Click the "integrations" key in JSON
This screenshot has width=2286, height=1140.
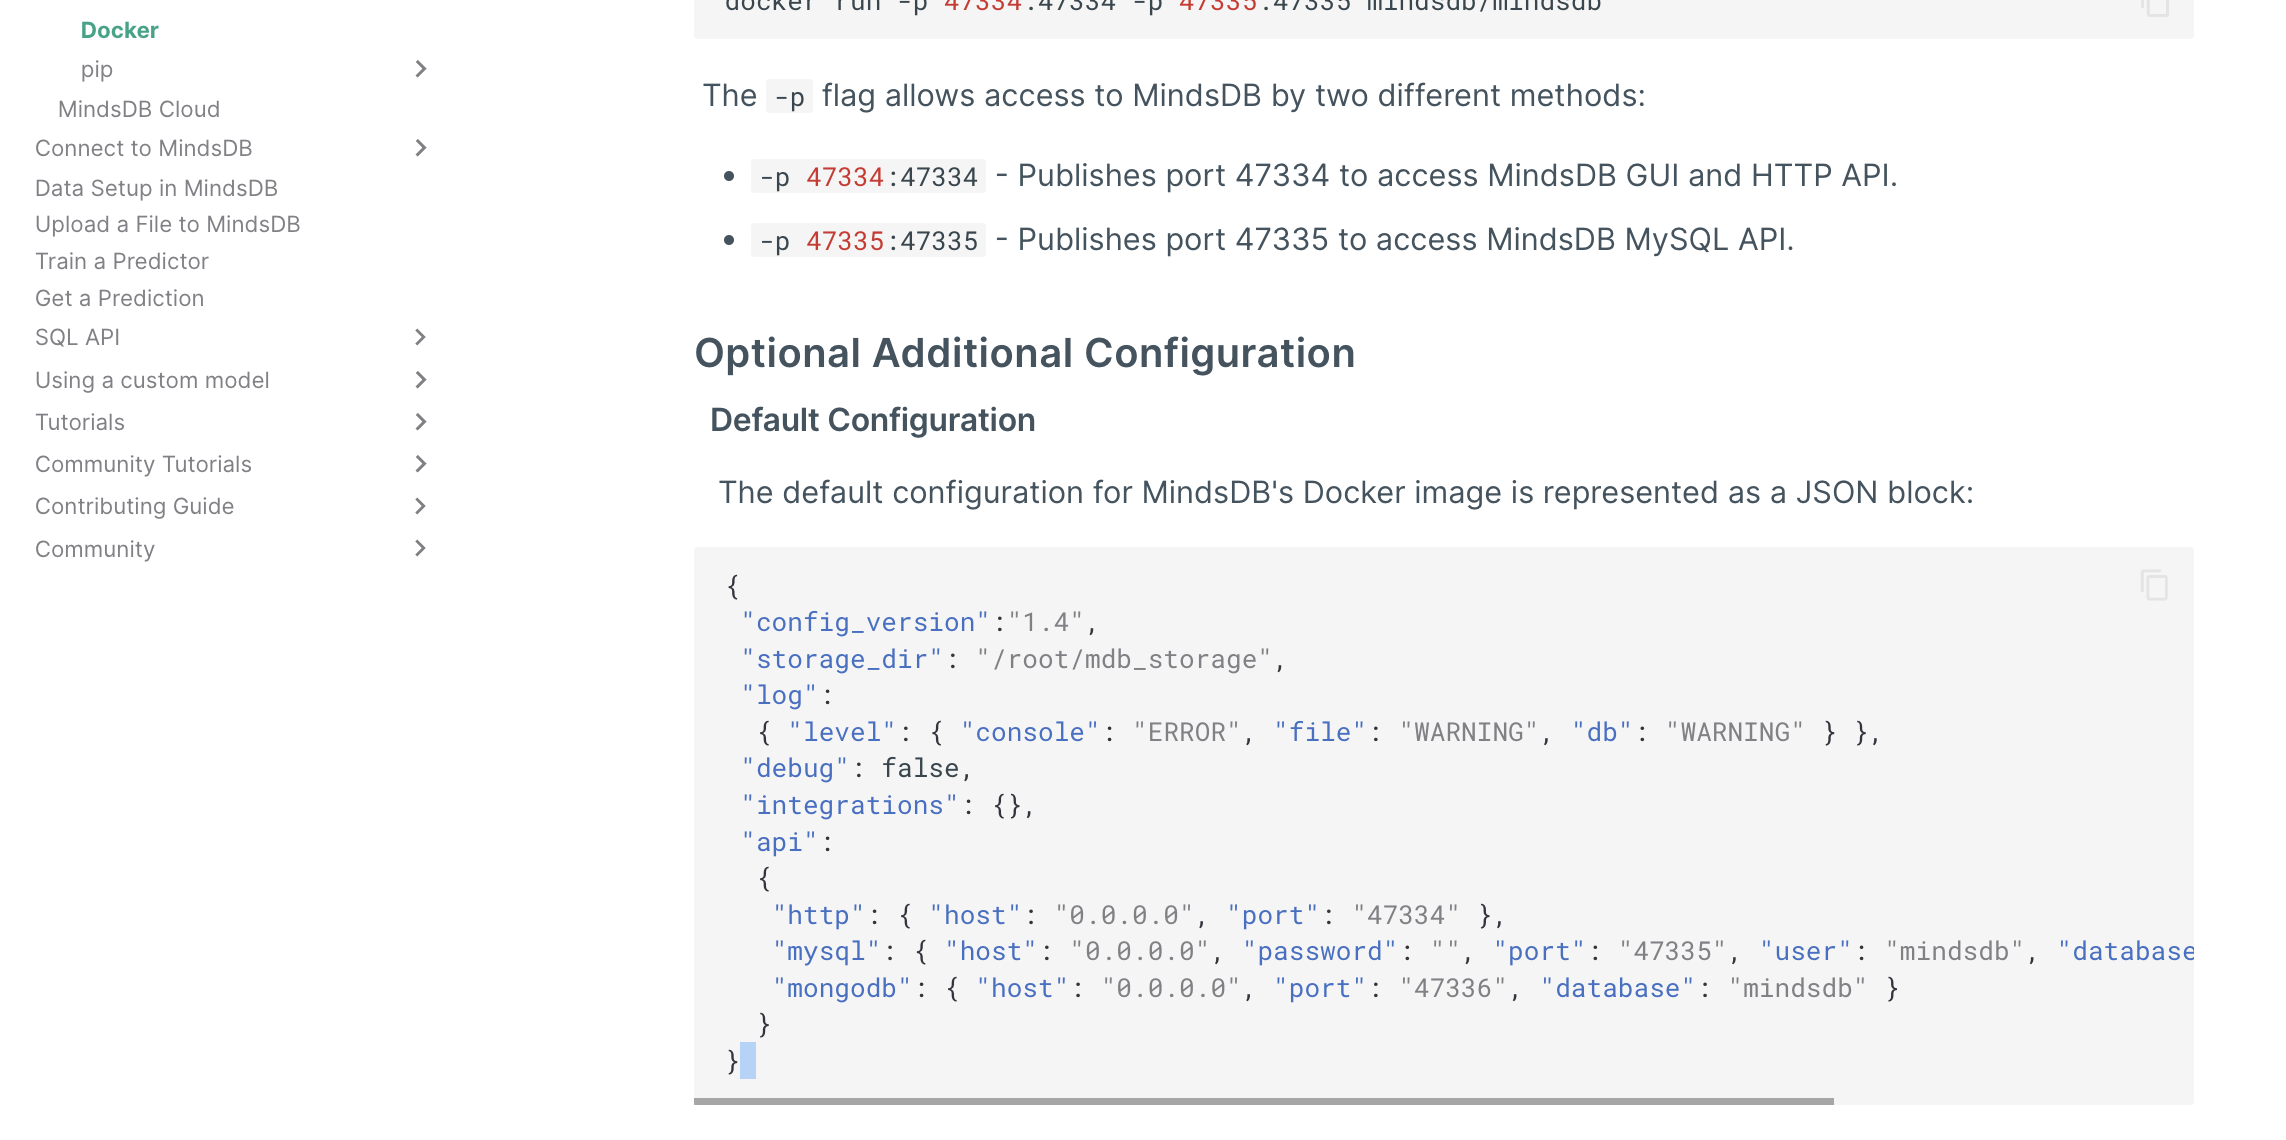(849, 805)
